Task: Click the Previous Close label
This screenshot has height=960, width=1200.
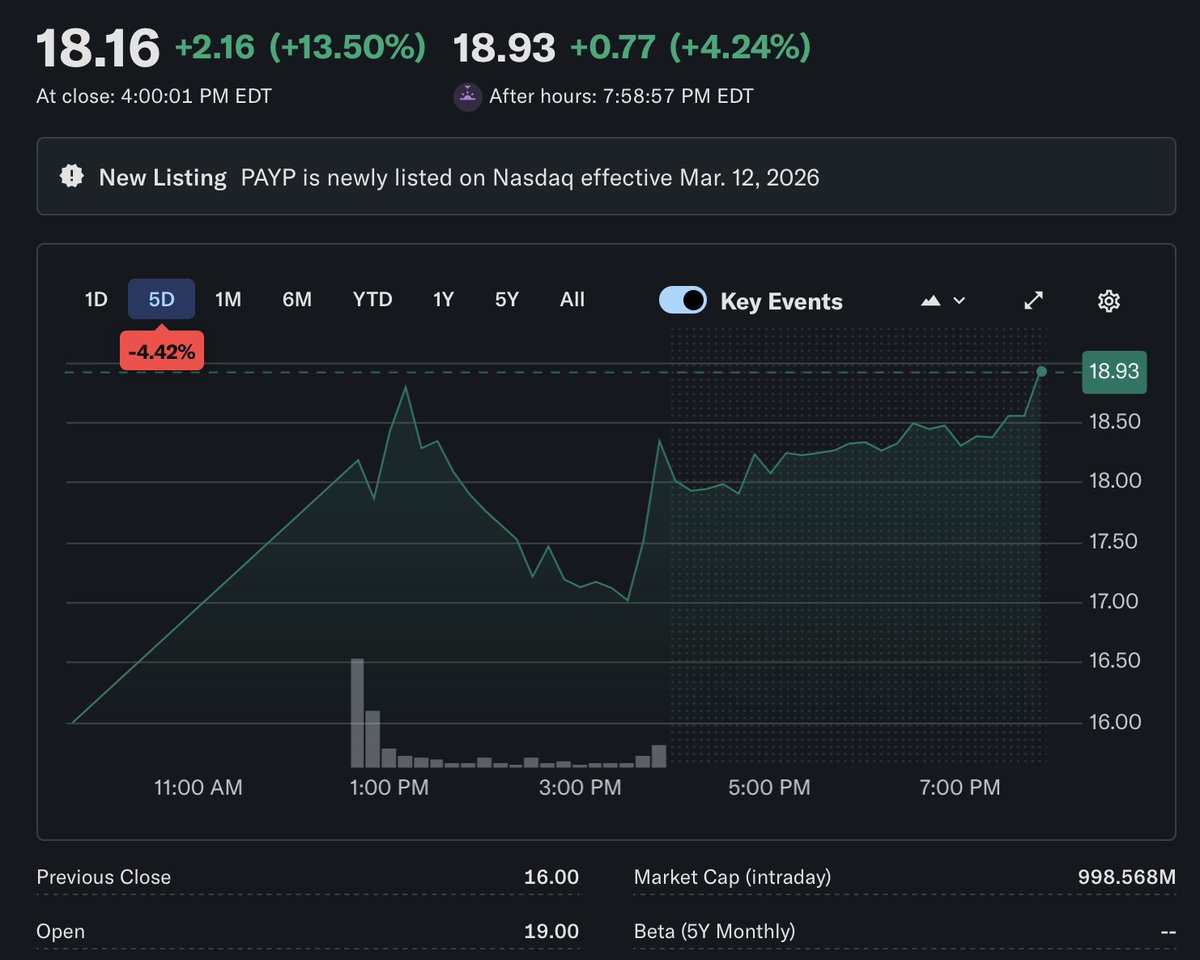Action: coord(104,877)
